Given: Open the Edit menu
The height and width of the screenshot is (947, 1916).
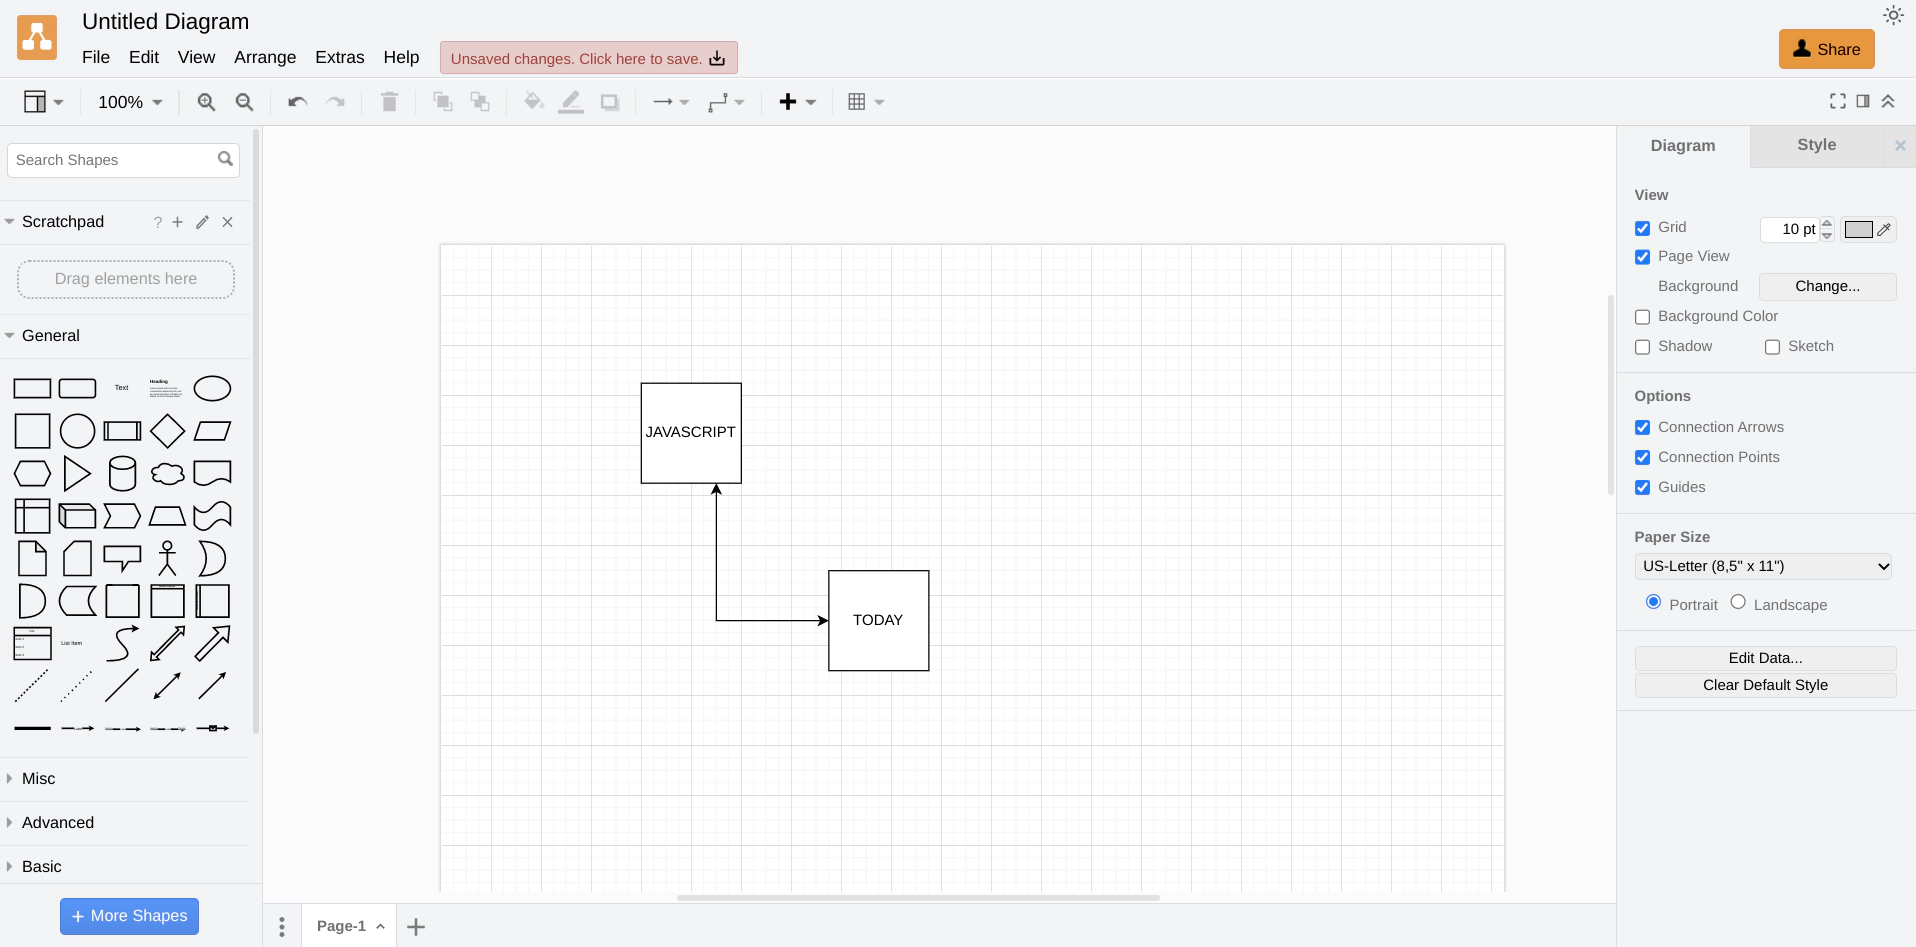Looking at the screenshot, I should (144, 57).
